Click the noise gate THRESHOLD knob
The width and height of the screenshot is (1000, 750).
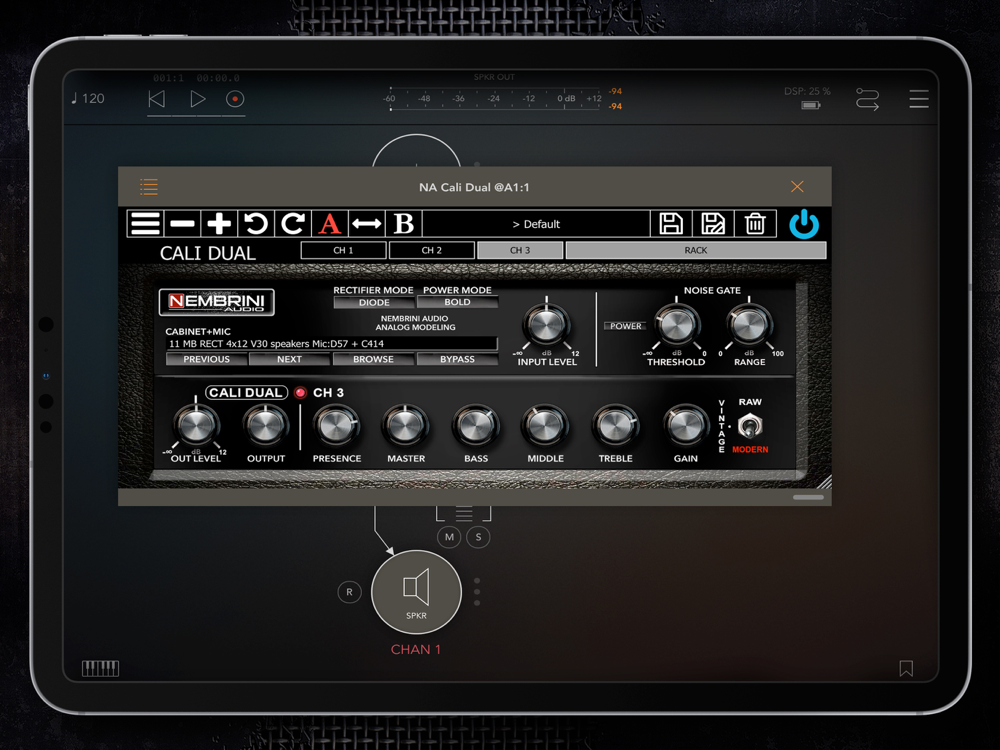pos(676,325)
